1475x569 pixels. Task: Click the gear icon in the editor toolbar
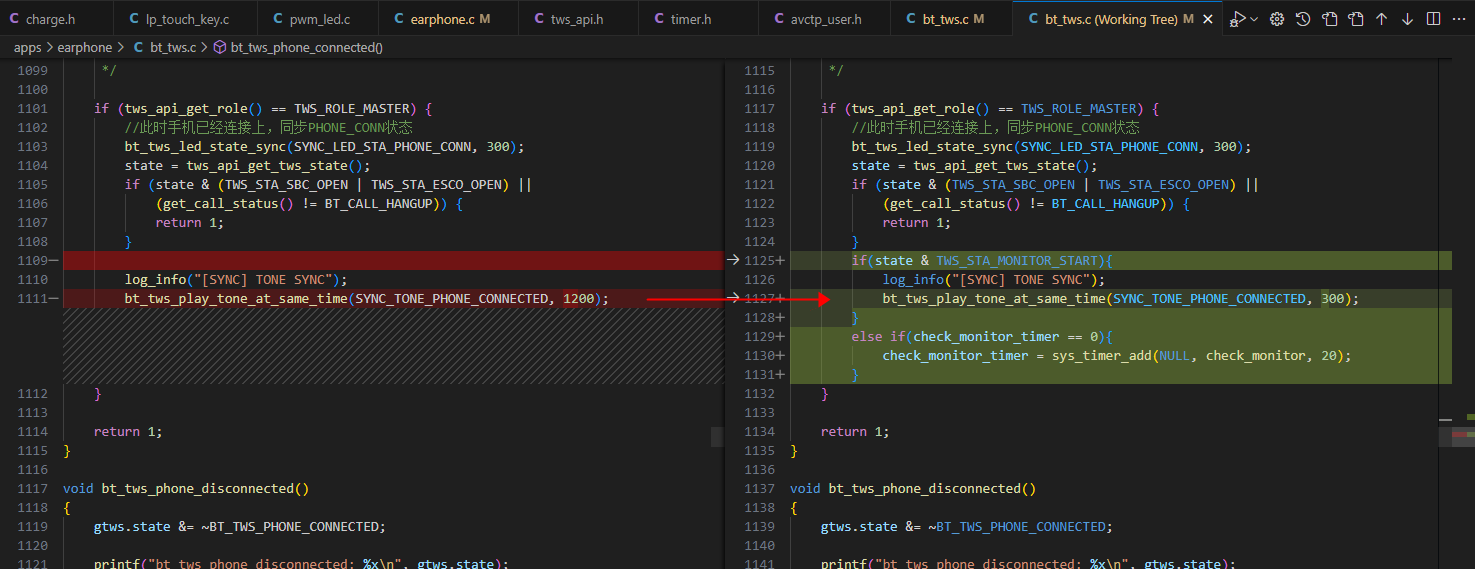(1277, 19)
